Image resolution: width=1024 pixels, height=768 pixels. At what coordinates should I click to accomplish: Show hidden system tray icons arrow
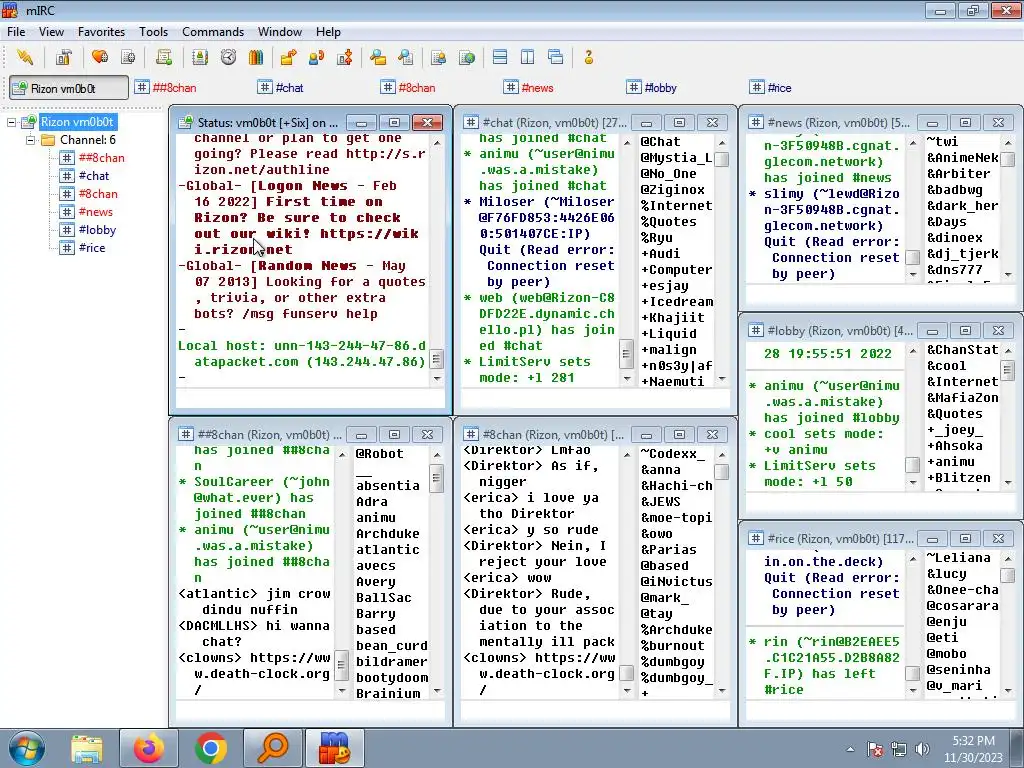(x=850, y=749)
